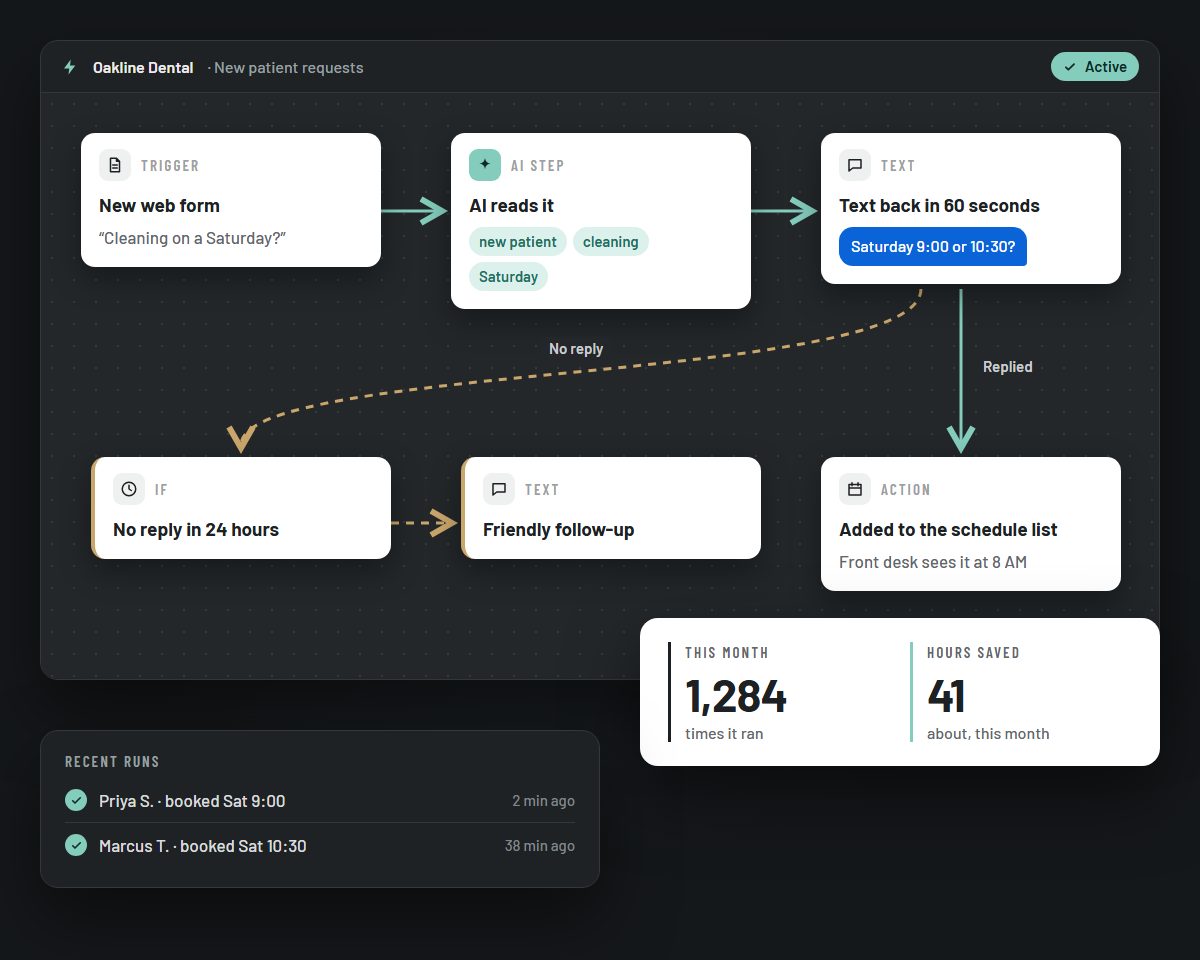1200x960 pixels.
Task: Click the sparkle icon on the AI Step card
Action: [485, 165]
